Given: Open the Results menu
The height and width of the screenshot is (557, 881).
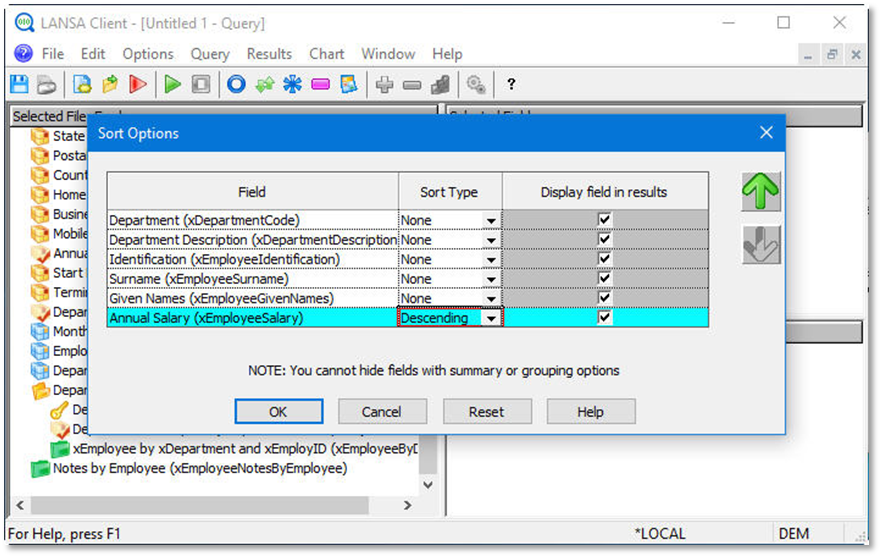Looking at the screenshot, I should [269, 54].
